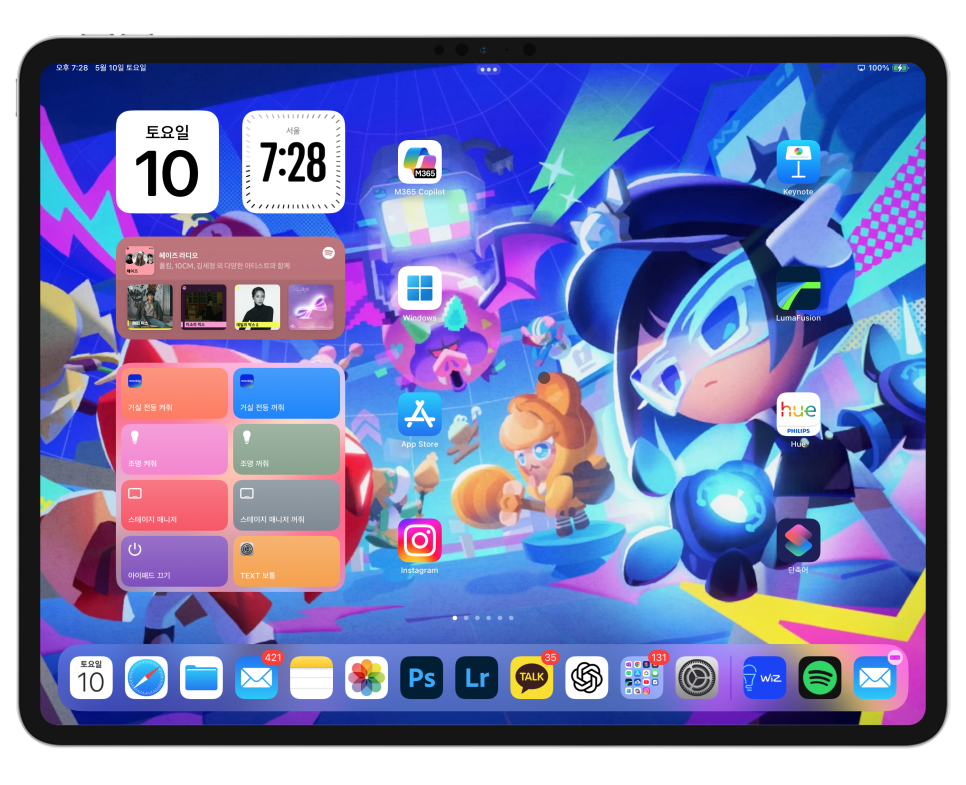966x785 pixels.
Task: Run the 스테이지 매니저 shortcut
Action: point(174,505)
